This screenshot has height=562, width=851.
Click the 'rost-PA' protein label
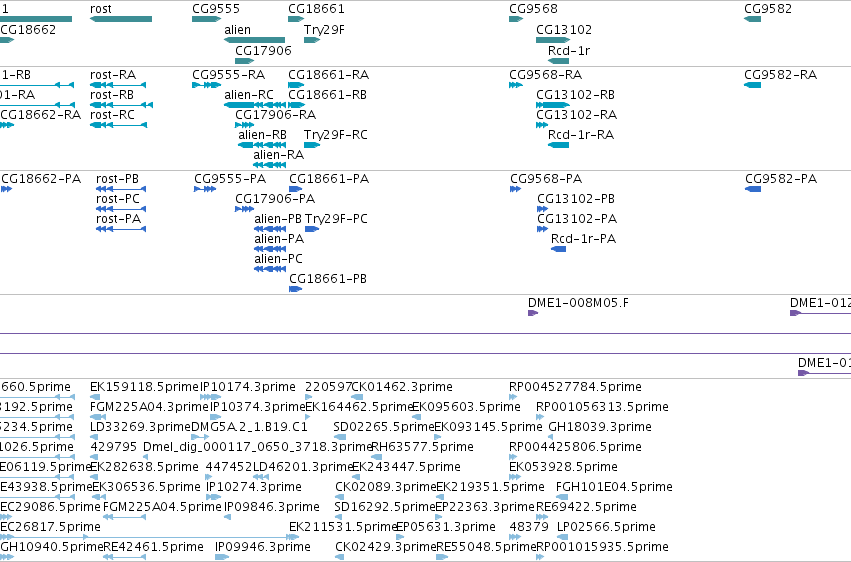tap(118, 219)
